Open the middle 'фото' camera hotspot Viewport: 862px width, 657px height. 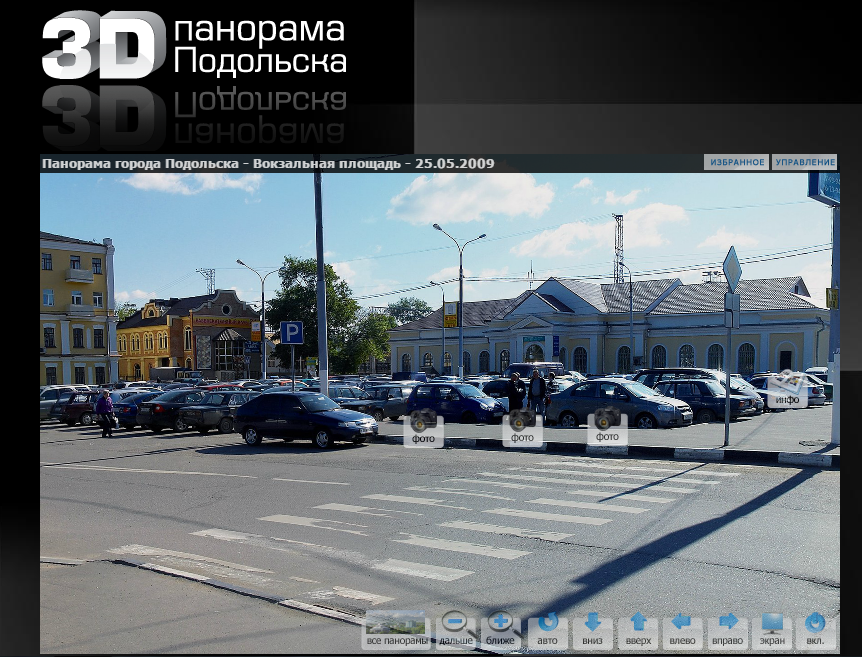(522, 426)
